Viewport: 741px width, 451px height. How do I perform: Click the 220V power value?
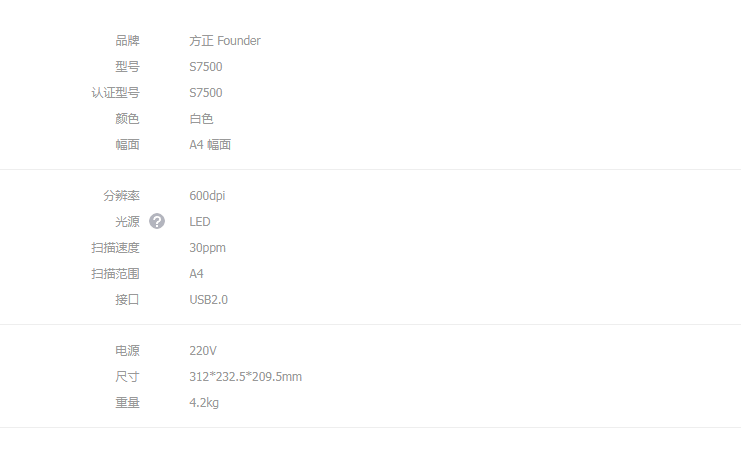pyautogui.click(x=203, y=351)
